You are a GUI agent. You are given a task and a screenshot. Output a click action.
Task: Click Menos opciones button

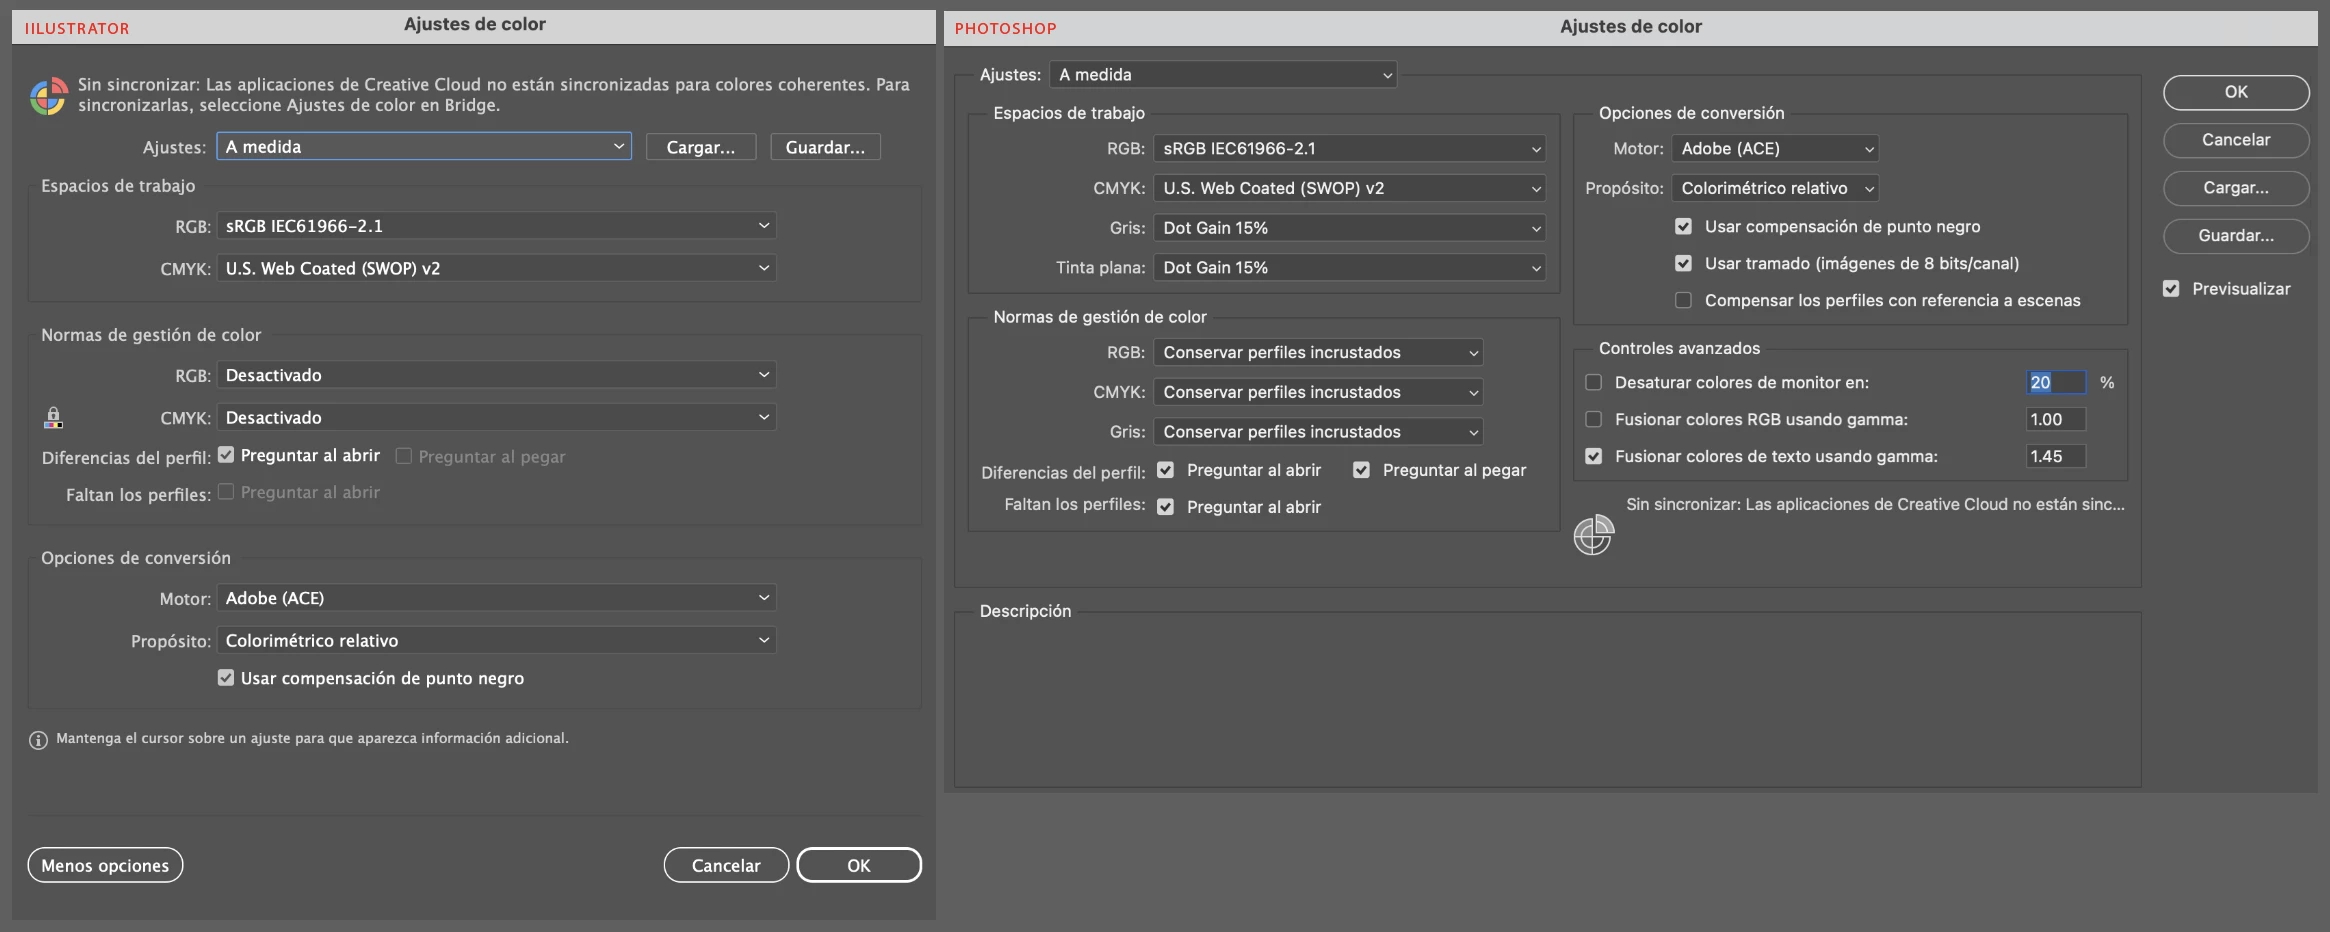pos(105,866)
